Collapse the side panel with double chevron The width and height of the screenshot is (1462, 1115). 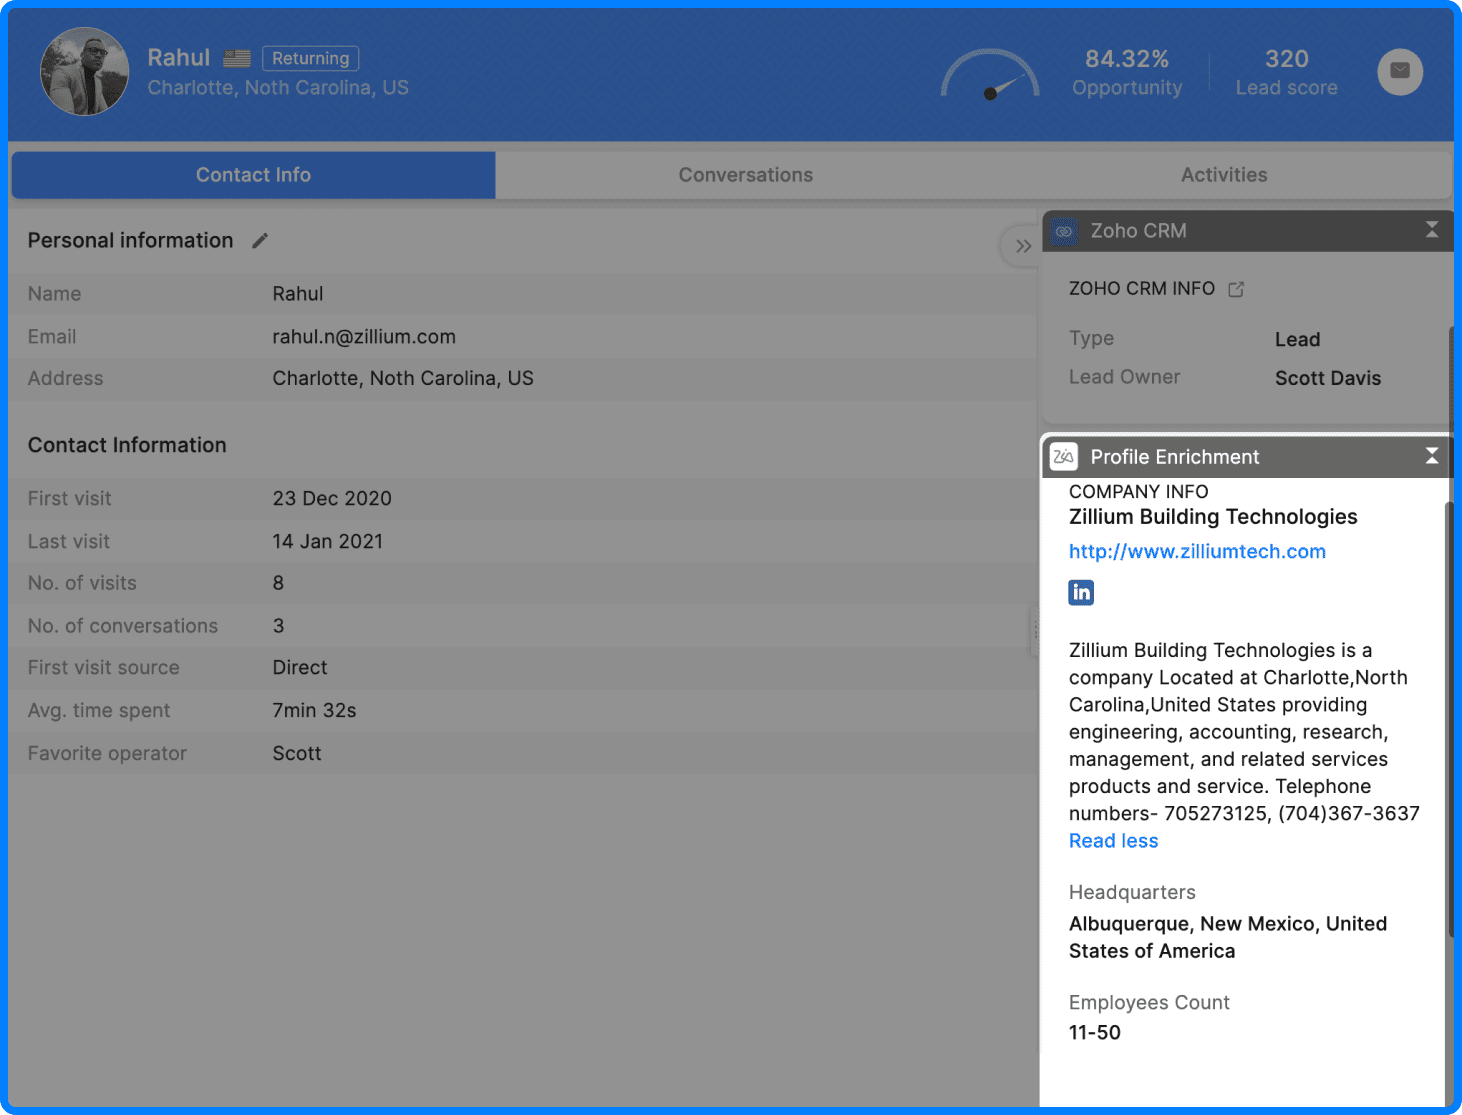click(x=1022, y=246)
